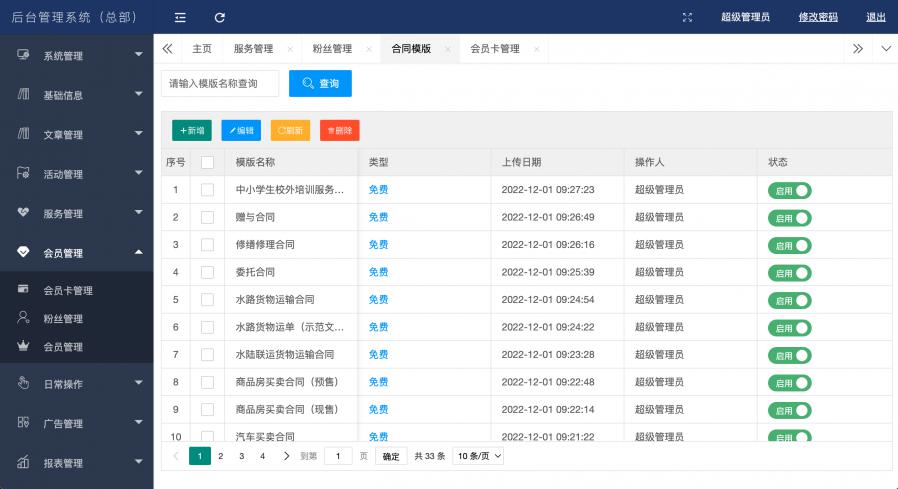Viewport: 898px width, 489px height.
Task: Disable the 启用 switch for 委托合同
Action: coord(789,272)
